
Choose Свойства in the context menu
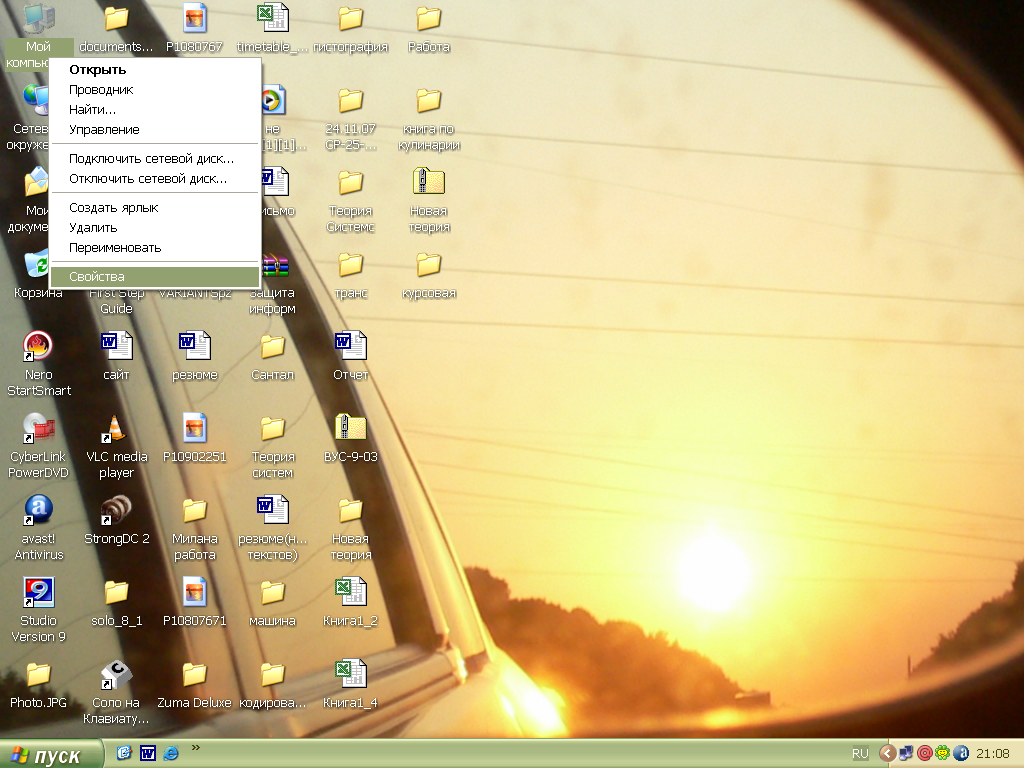[155, 276]
